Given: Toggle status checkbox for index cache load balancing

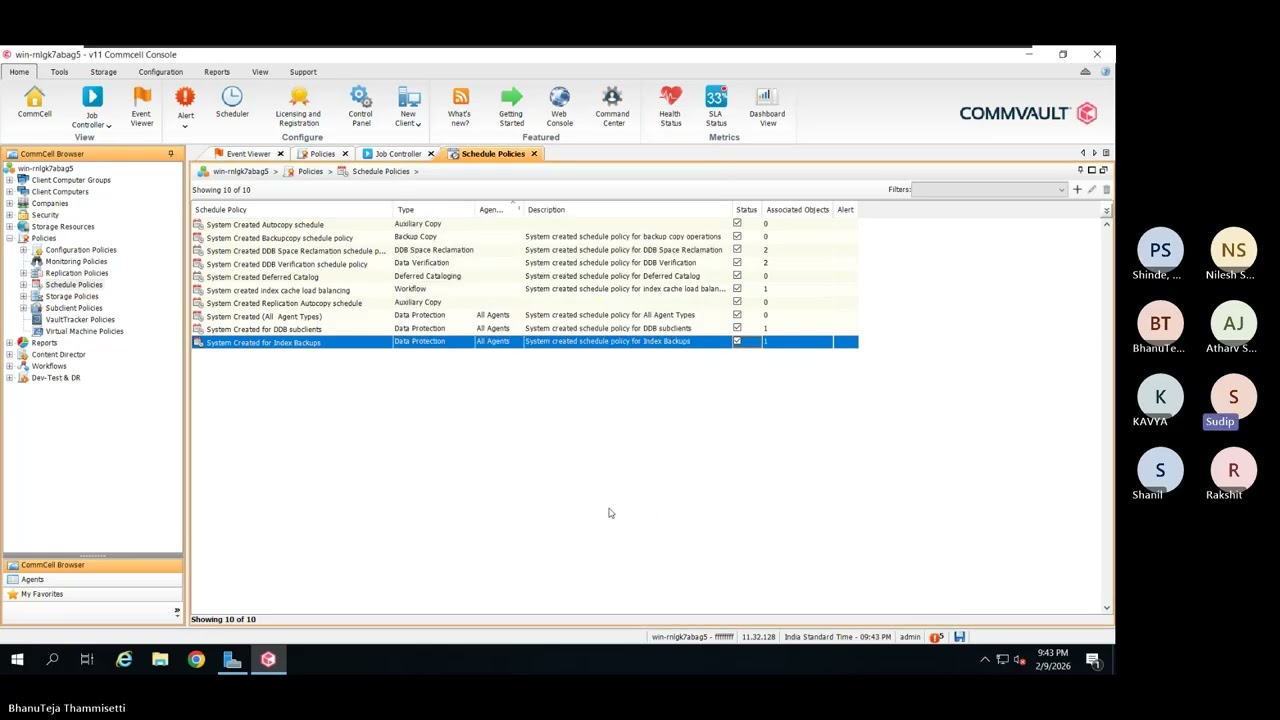Looking at the screenshot, I should click(737, 289).
